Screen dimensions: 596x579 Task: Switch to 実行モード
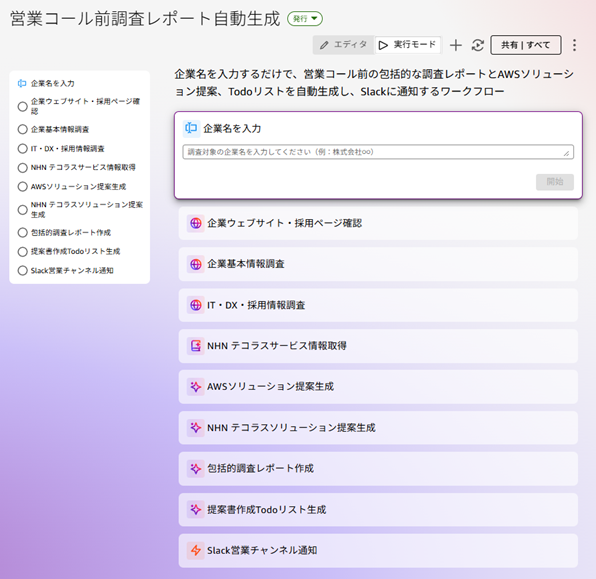click(407, 45)
